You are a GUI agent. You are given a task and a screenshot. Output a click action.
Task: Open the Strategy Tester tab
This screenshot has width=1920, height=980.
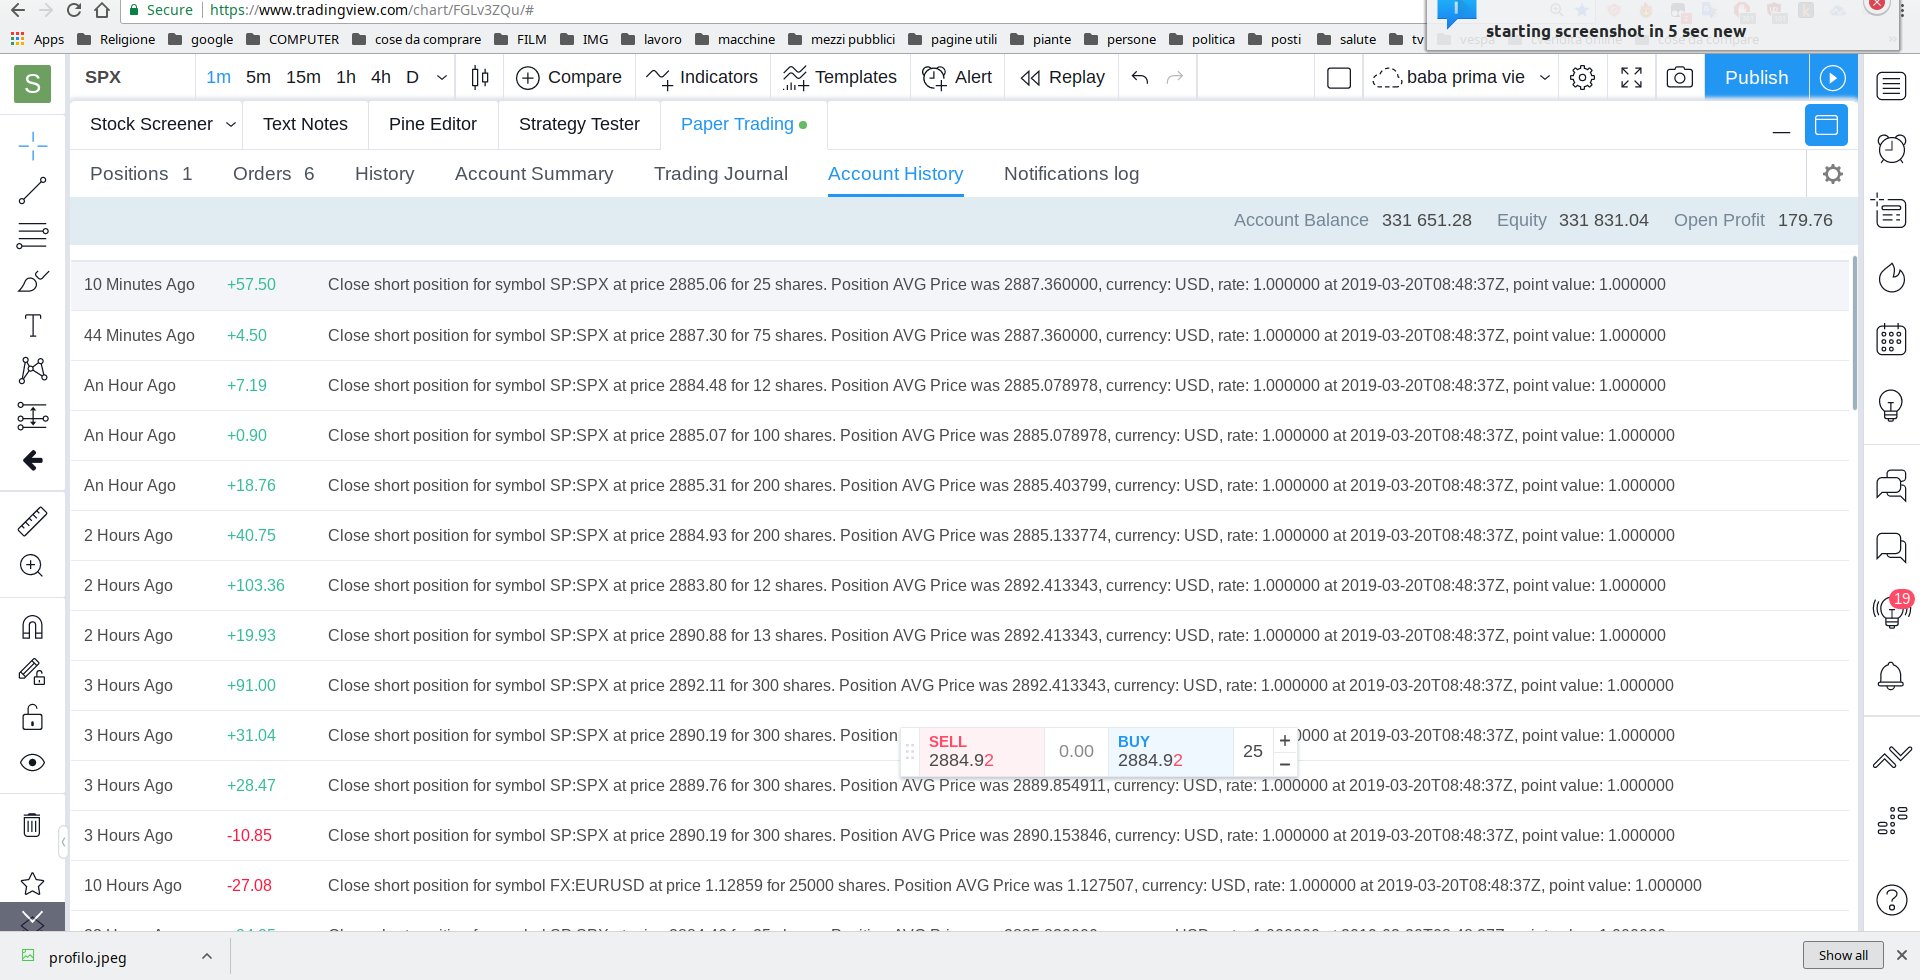coord(579,124)
